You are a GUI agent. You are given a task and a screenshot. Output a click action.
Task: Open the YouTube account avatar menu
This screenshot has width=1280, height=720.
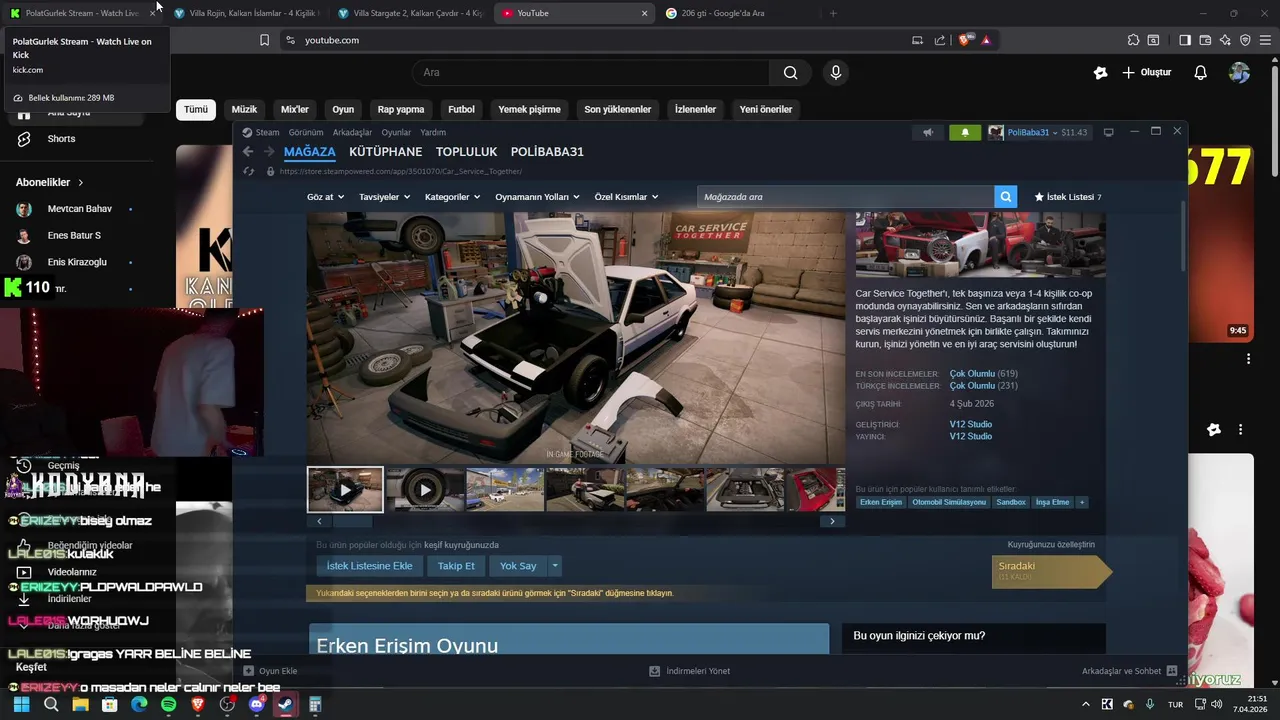pyautogui.click(x=1239, y=72)
